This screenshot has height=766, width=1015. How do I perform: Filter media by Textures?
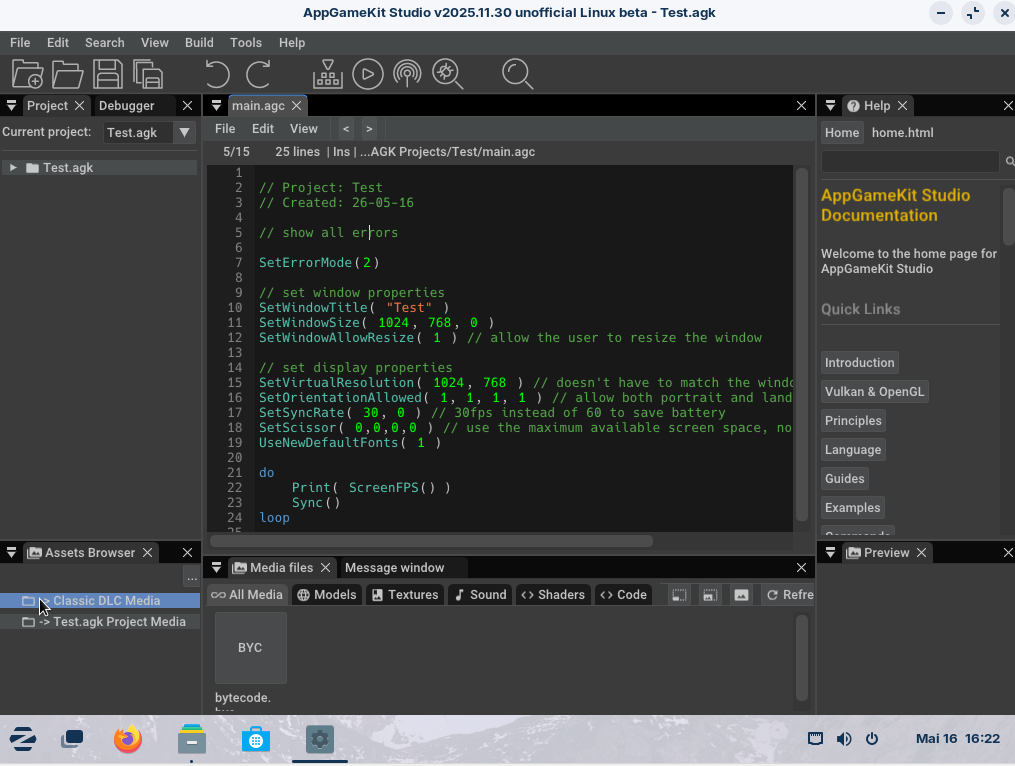click(x=405, y=595)
